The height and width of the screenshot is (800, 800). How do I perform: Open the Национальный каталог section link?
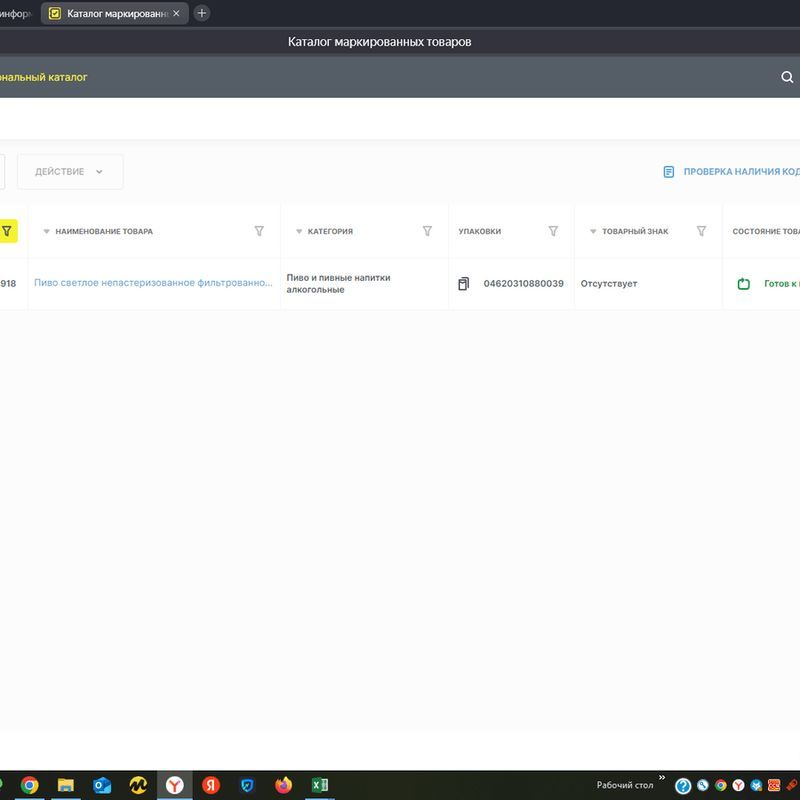pyautogui.click(x=43, y=77)
